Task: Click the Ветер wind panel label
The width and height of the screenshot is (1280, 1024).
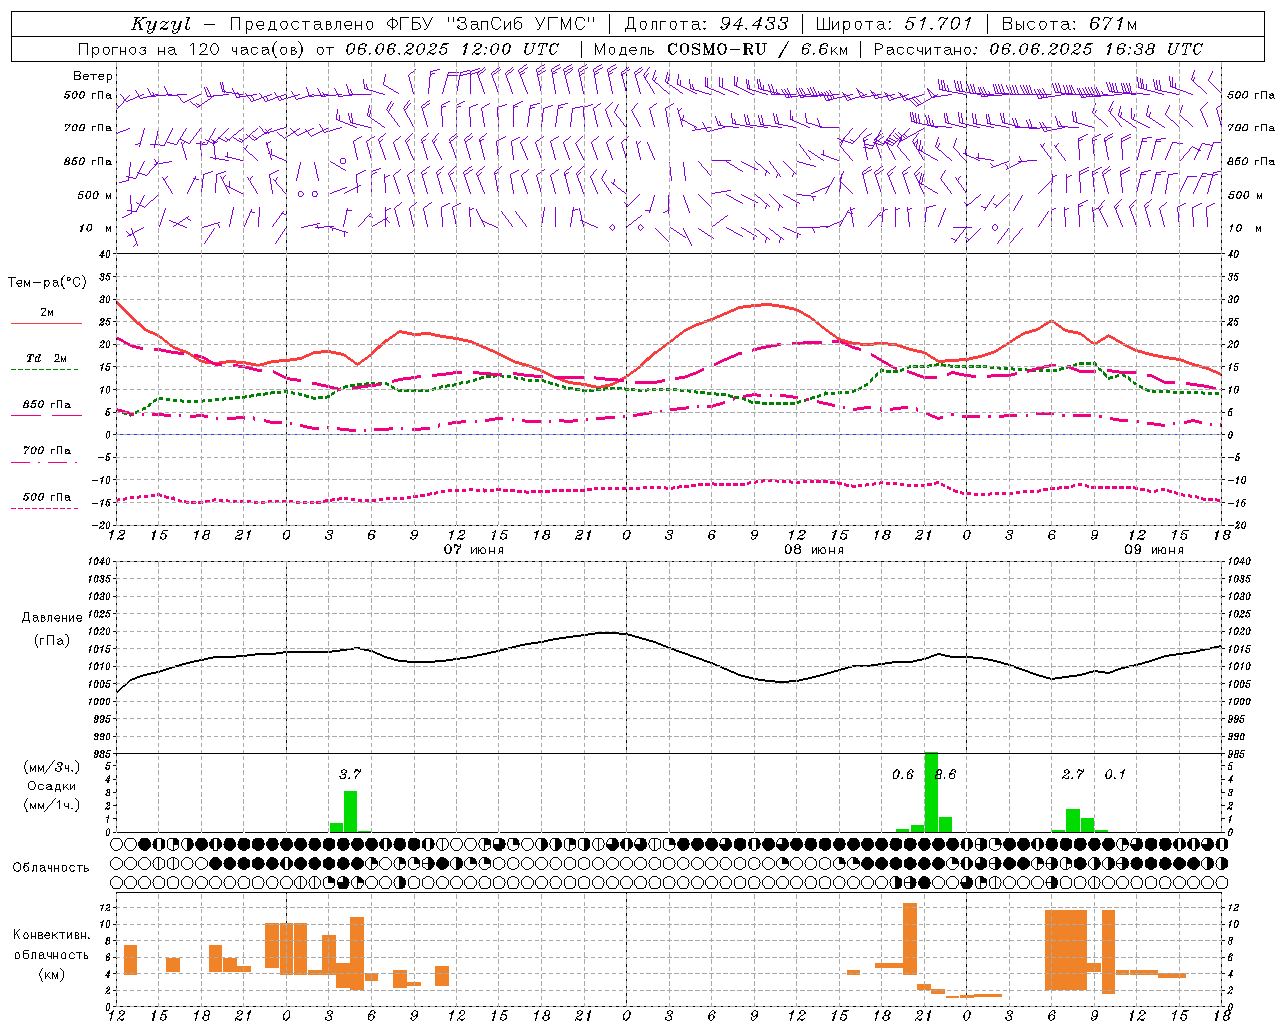Action: click(x=93, y=76)
